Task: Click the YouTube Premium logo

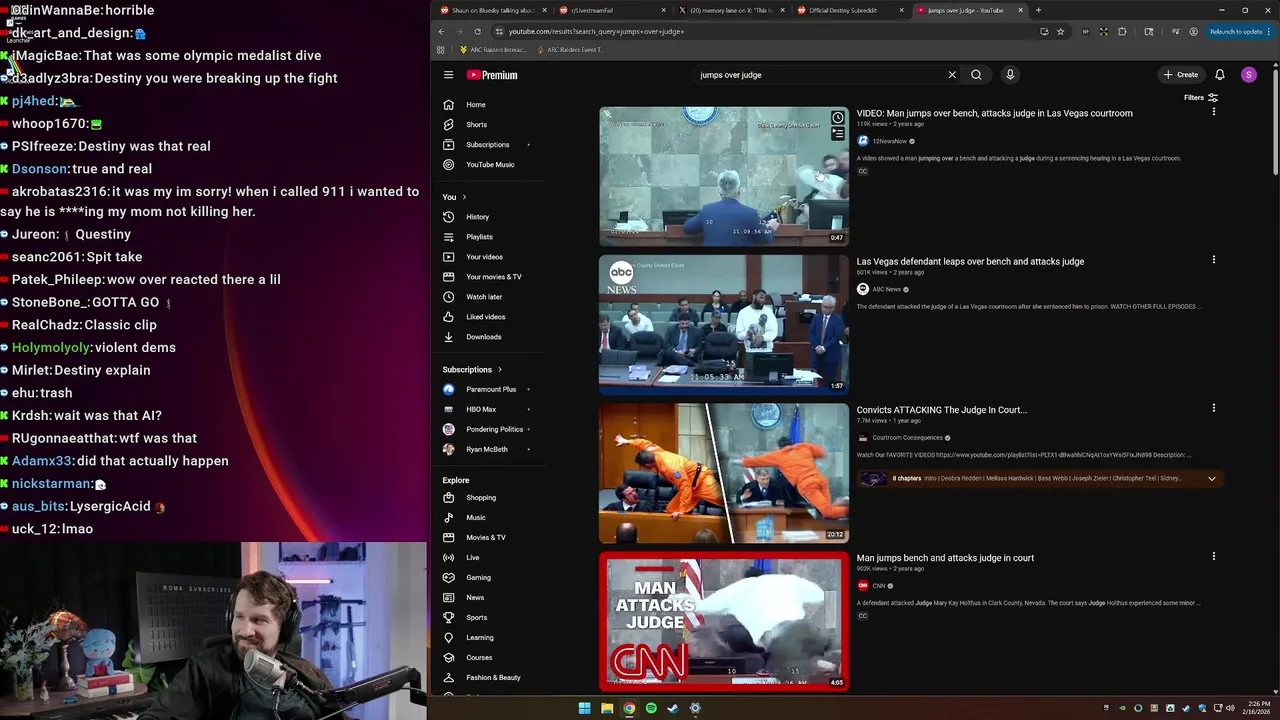Action: point(492,75)
